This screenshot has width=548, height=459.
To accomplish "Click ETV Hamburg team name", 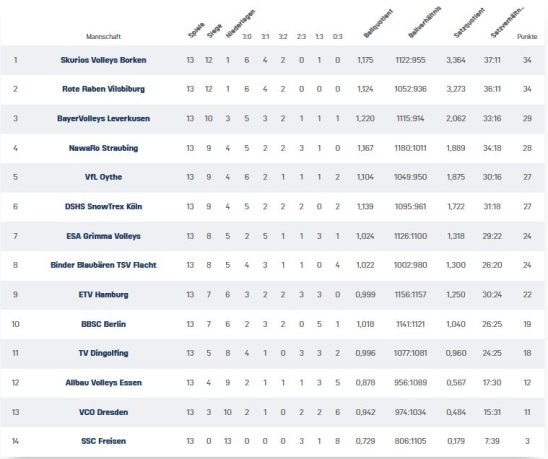I will (103, 295).
